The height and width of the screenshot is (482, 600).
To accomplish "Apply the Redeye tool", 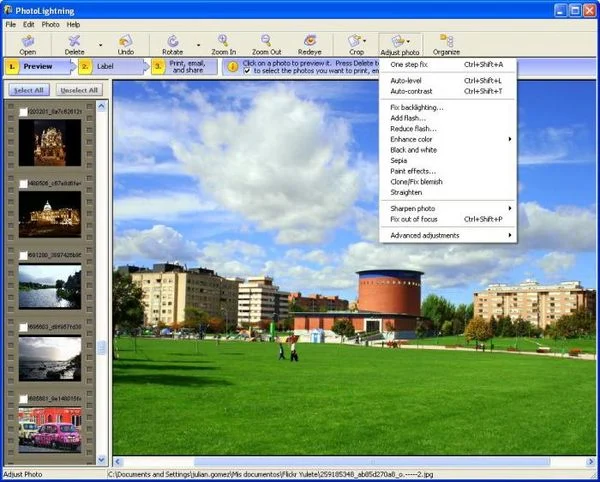I will pos(309,41).
